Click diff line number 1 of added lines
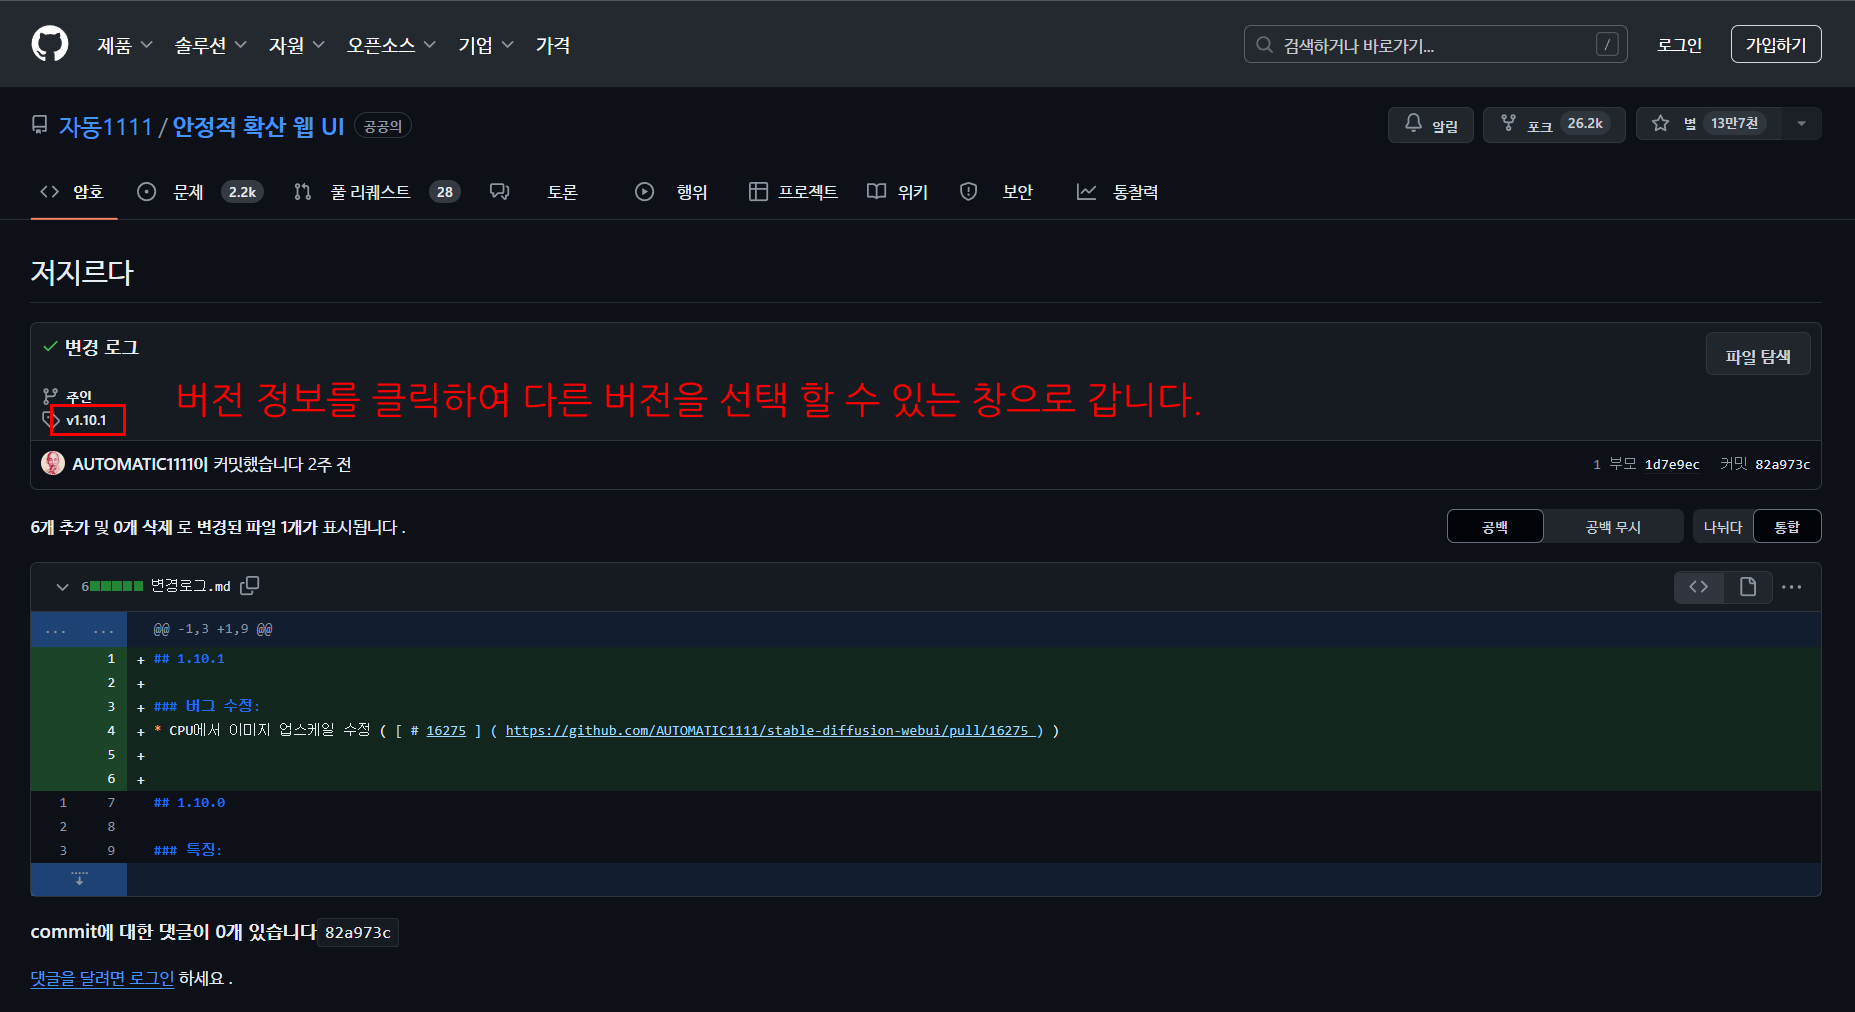1855x1012 pixels. point(111,659)
